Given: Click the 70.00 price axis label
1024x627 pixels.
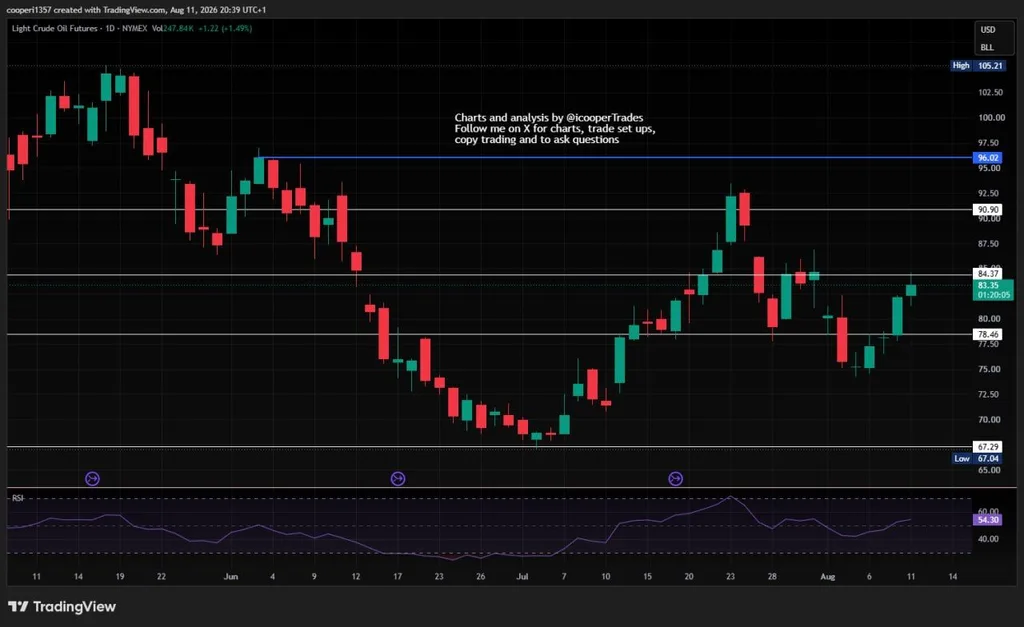Looking at the screenshot, I should point(991,419).
